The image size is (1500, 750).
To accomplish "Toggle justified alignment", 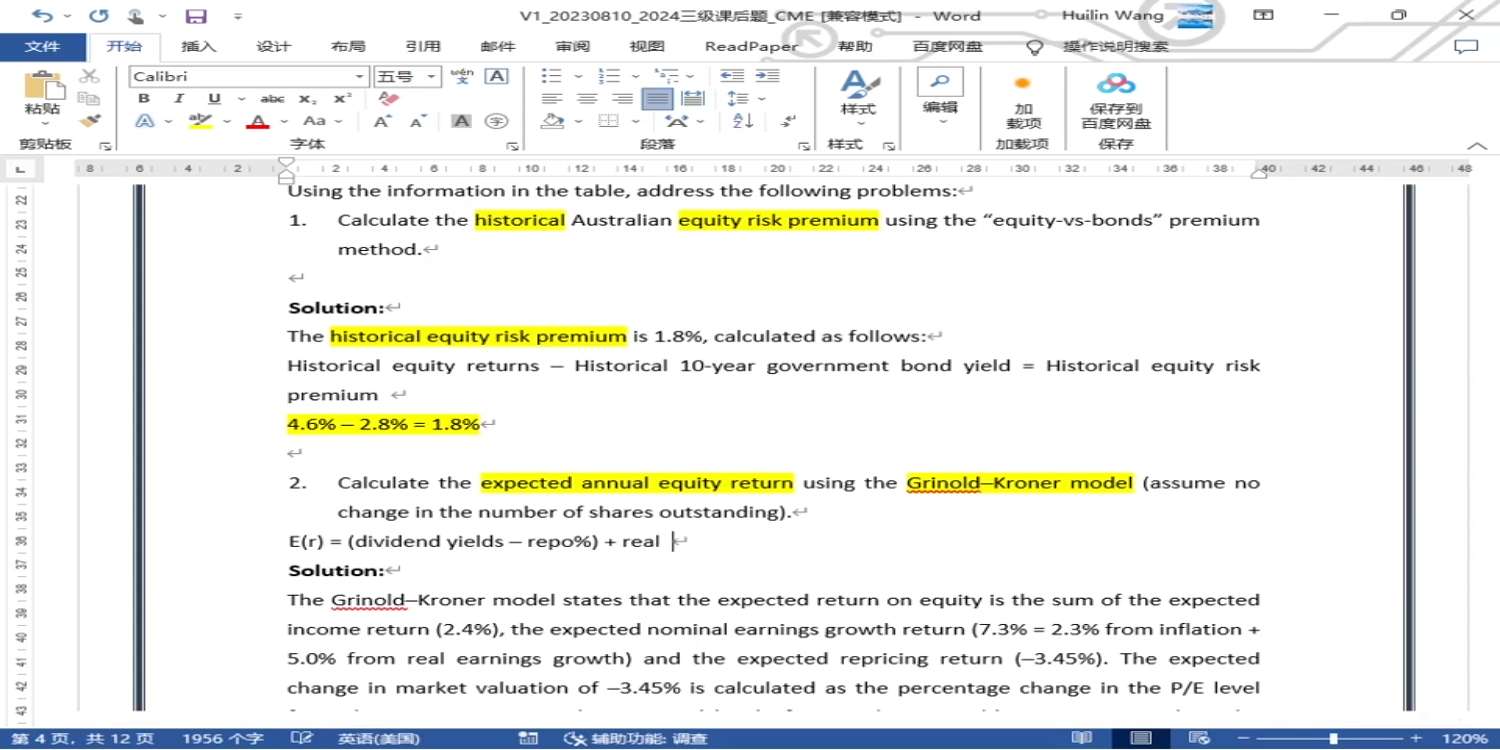I will click(657, 98).
